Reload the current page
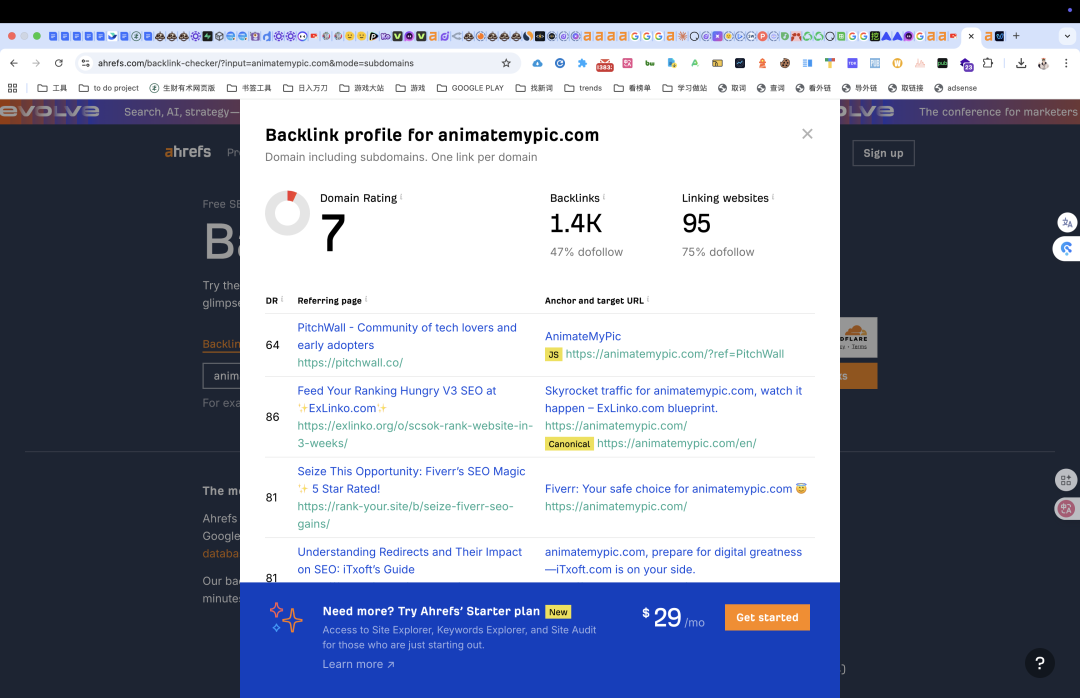The width and height of the screenshot is (1080, 698). (x=59, y=63)
